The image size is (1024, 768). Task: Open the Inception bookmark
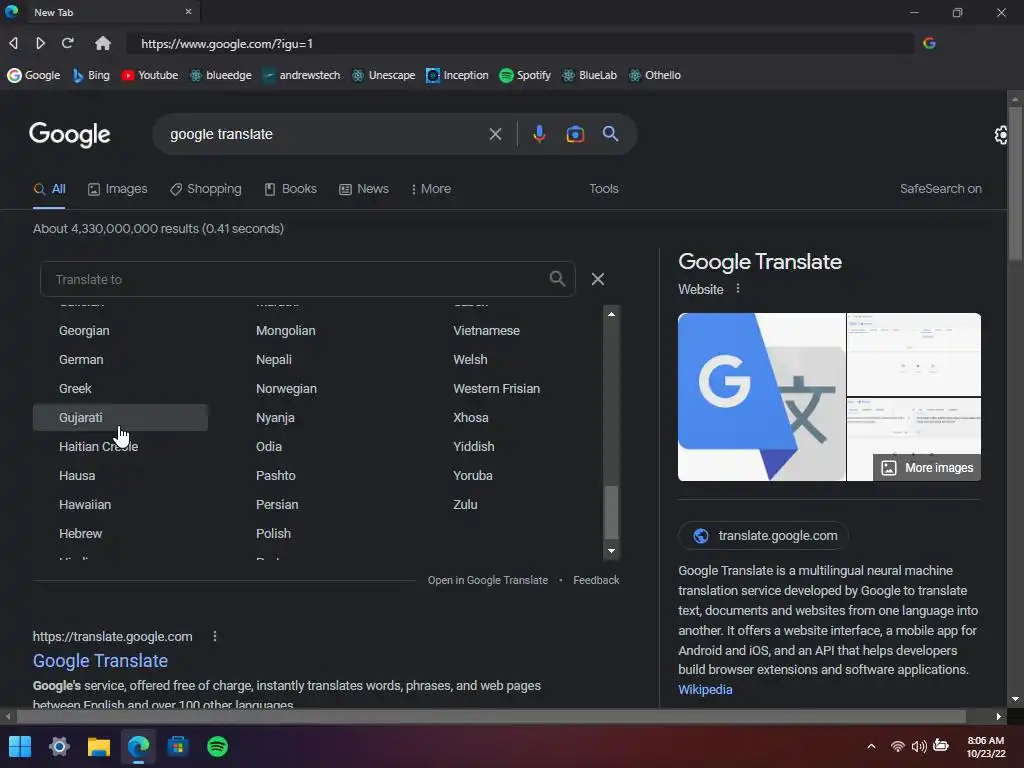coord(457,75)
